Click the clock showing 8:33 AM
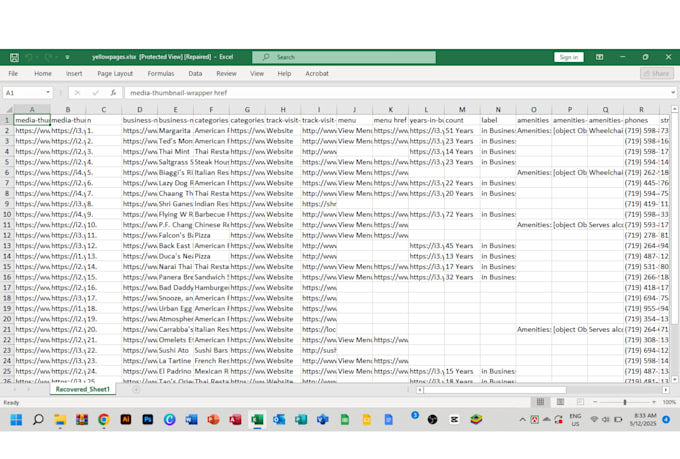 (645, 416)
